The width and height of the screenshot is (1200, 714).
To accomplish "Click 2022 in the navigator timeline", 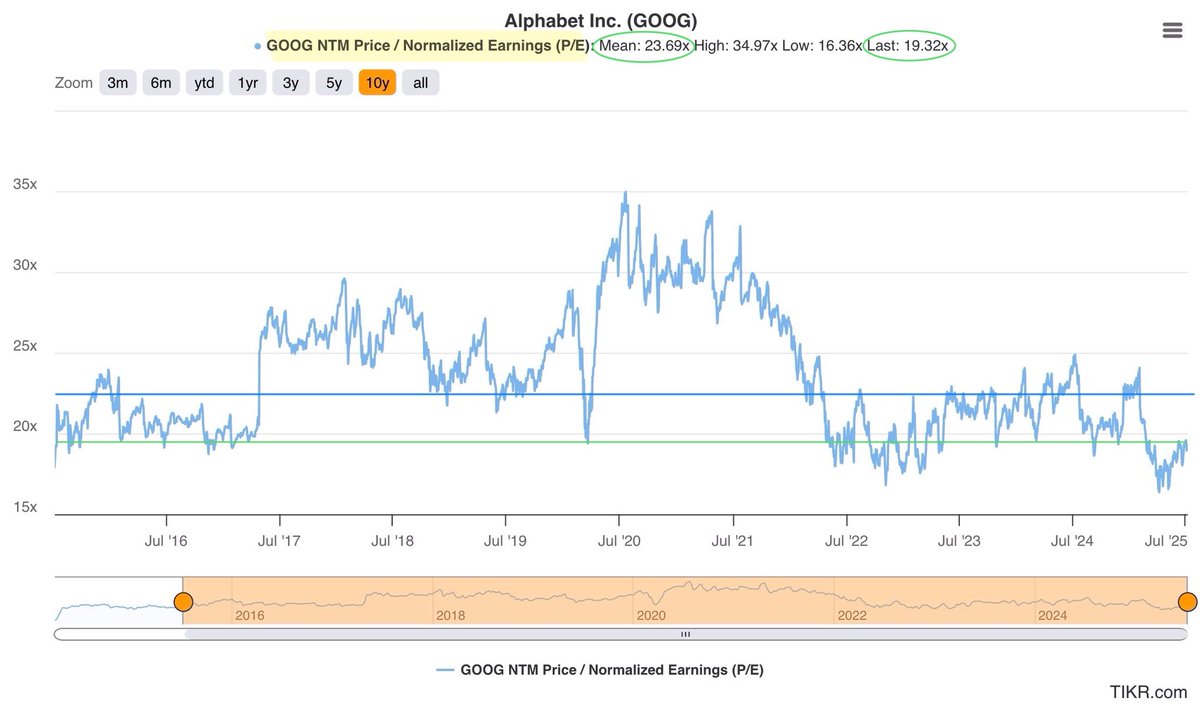I will coord(852,616).
